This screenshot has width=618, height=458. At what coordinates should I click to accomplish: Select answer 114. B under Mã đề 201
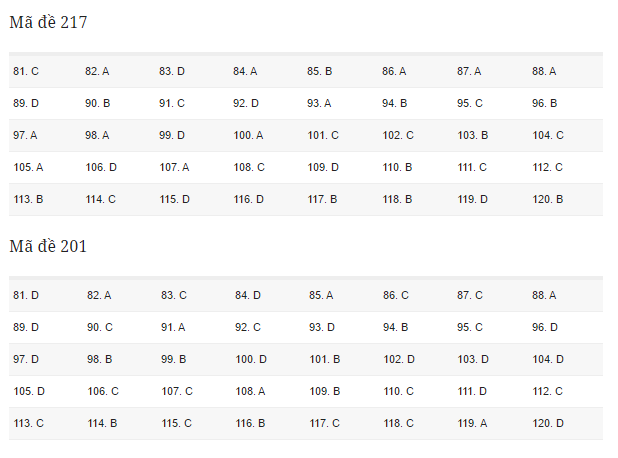coord(102,424)
